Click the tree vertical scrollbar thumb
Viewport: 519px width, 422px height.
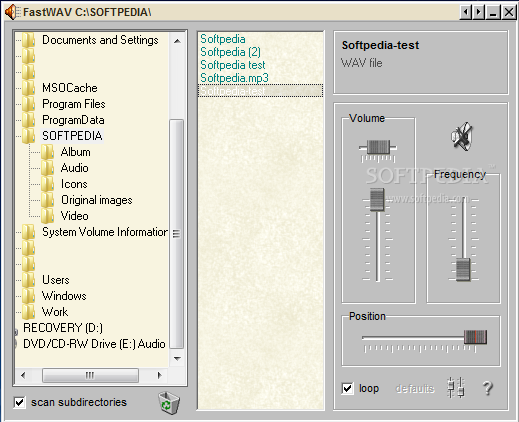177,234
